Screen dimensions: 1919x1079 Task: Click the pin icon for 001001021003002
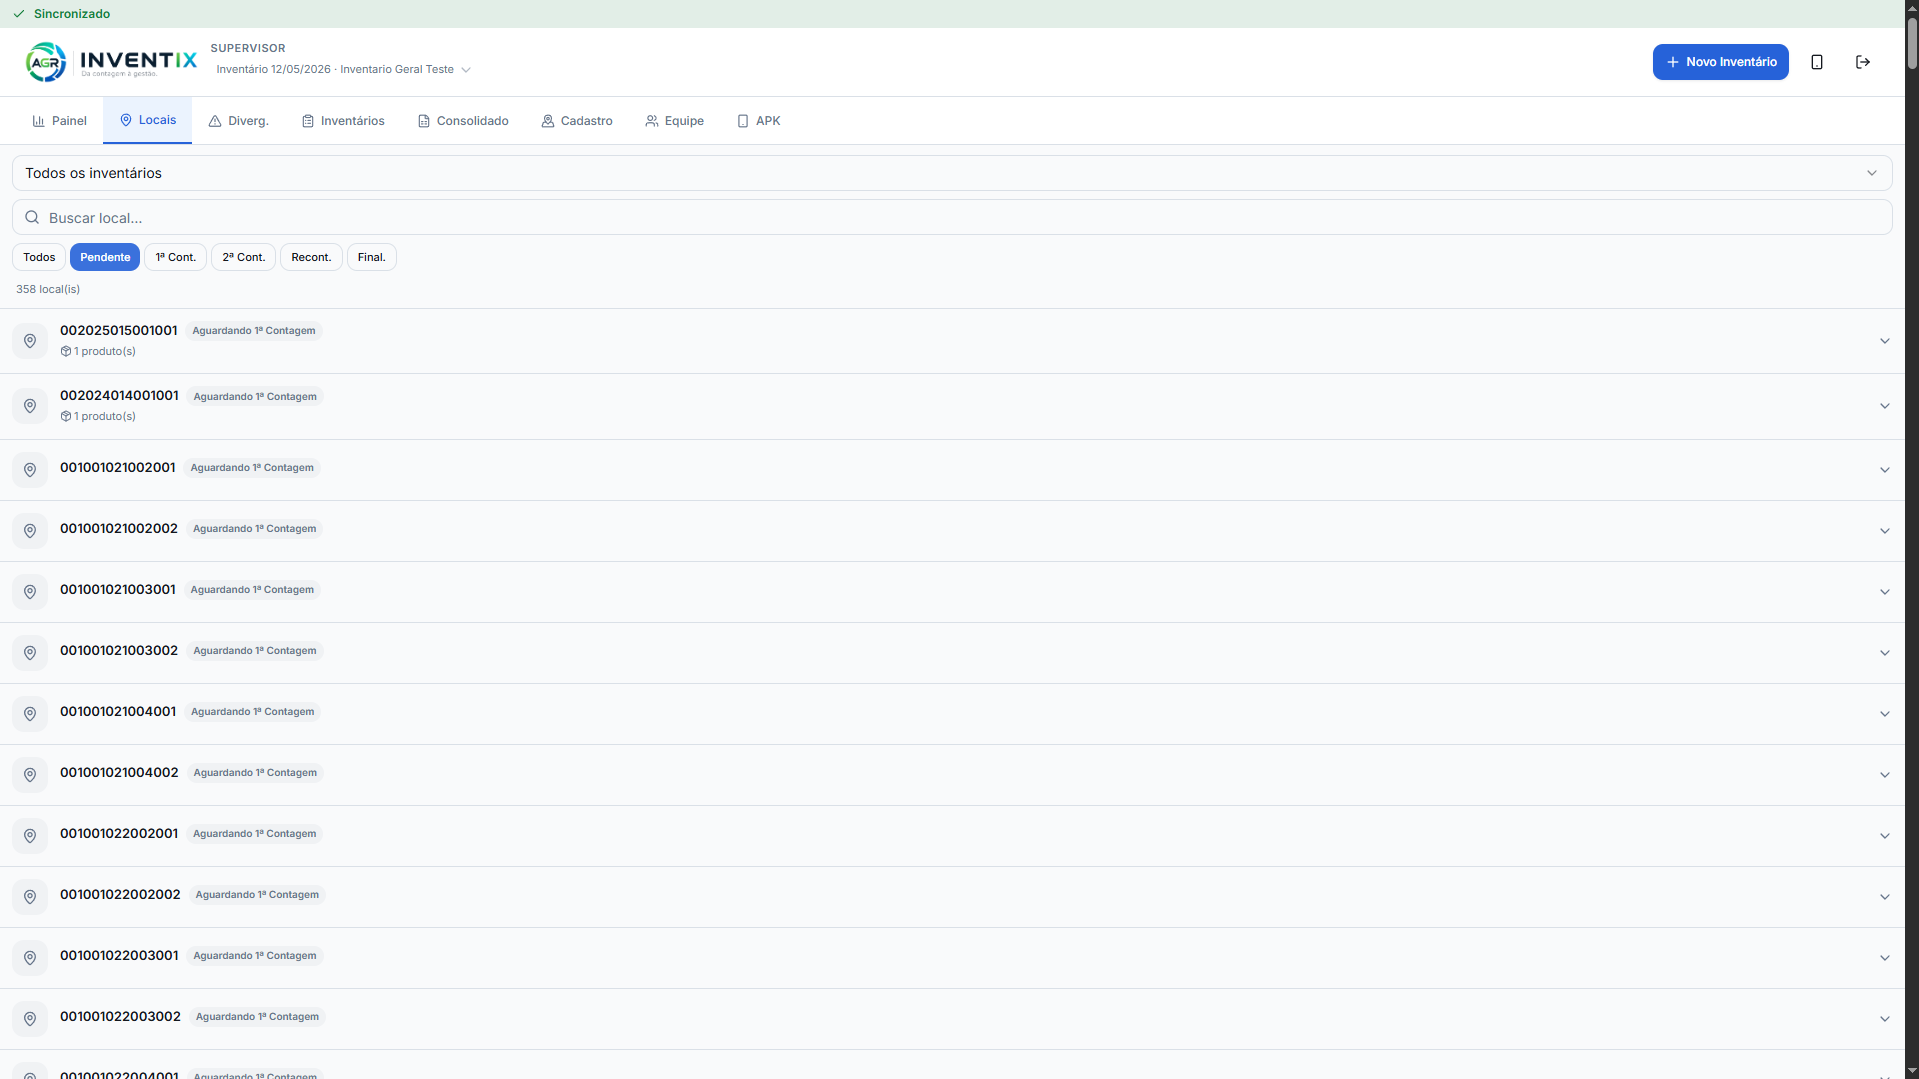30,653
